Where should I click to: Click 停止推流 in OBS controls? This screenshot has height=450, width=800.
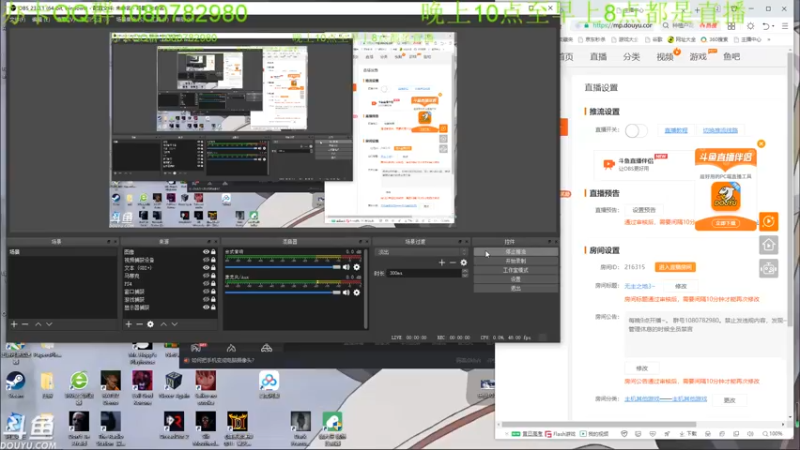pyautogui.click(x=516, y=252)
